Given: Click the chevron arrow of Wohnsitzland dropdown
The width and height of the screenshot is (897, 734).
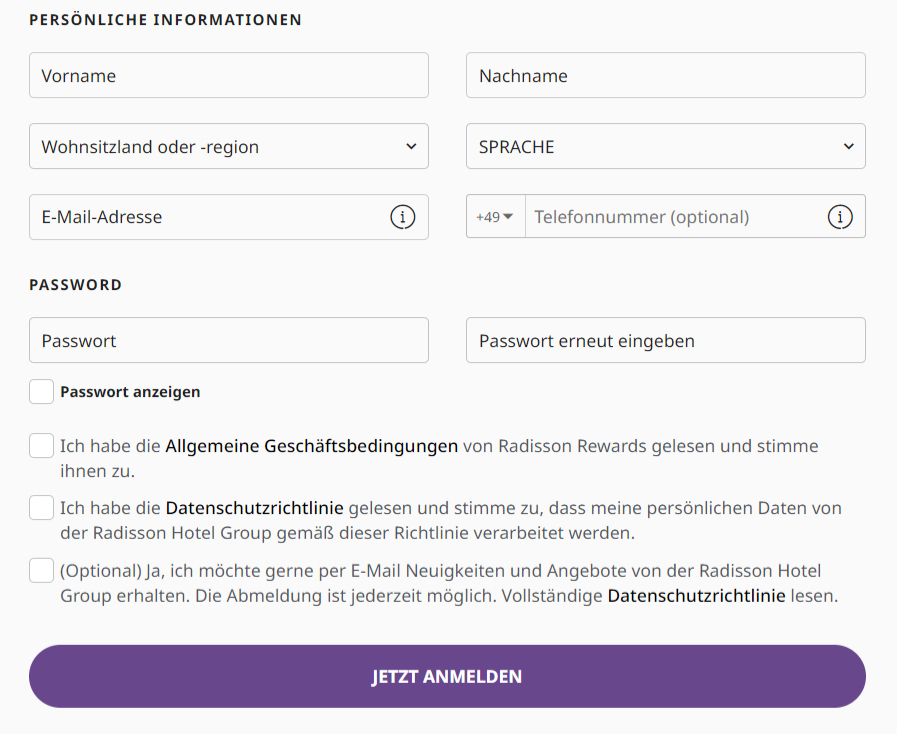Looking at the screenshot, I should [411, 147].
